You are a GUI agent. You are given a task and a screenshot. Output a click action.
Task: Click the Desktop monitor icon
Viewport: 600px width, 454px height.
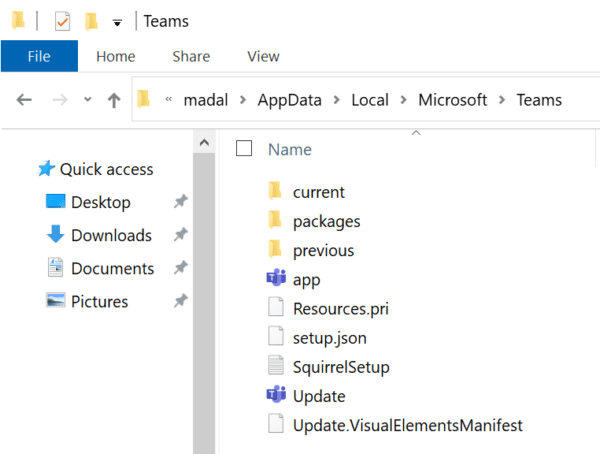55,201
